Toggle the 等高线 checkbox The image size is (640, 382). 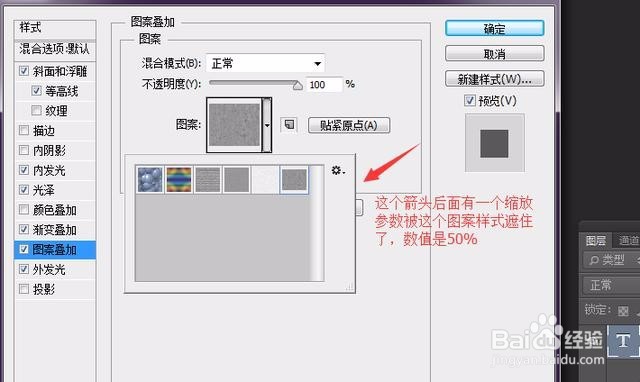click(36, 90)
